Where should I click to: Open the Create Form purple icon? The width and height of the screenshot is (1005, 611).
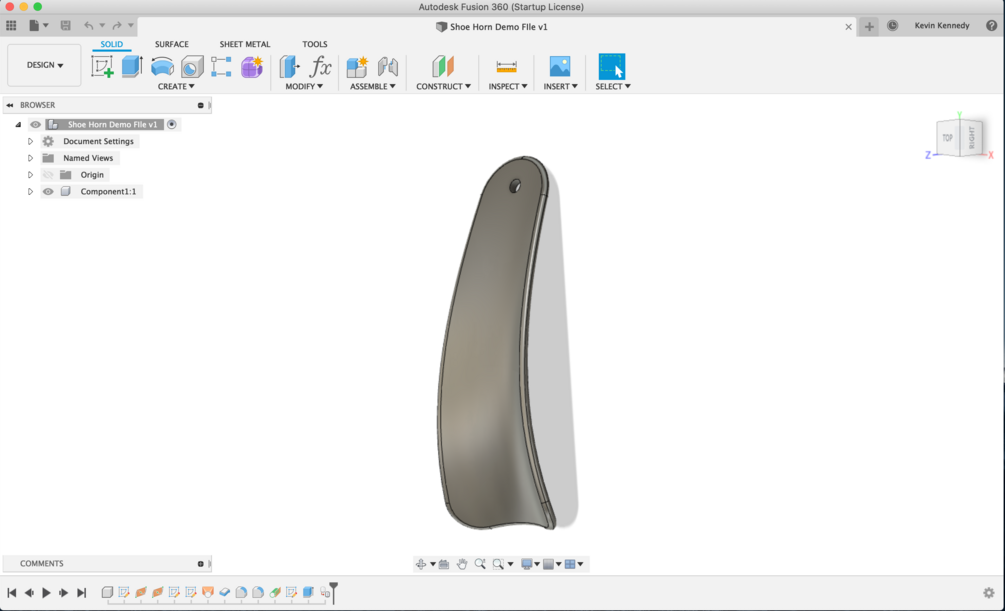252,67
